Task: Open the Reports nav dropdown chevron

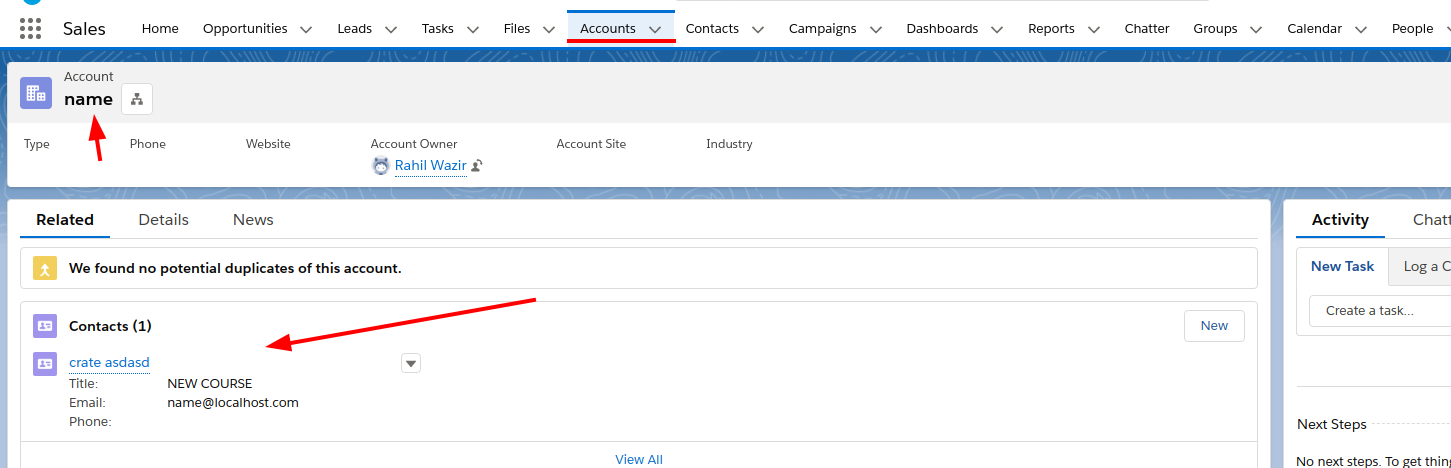Action: coord(1093,29)
